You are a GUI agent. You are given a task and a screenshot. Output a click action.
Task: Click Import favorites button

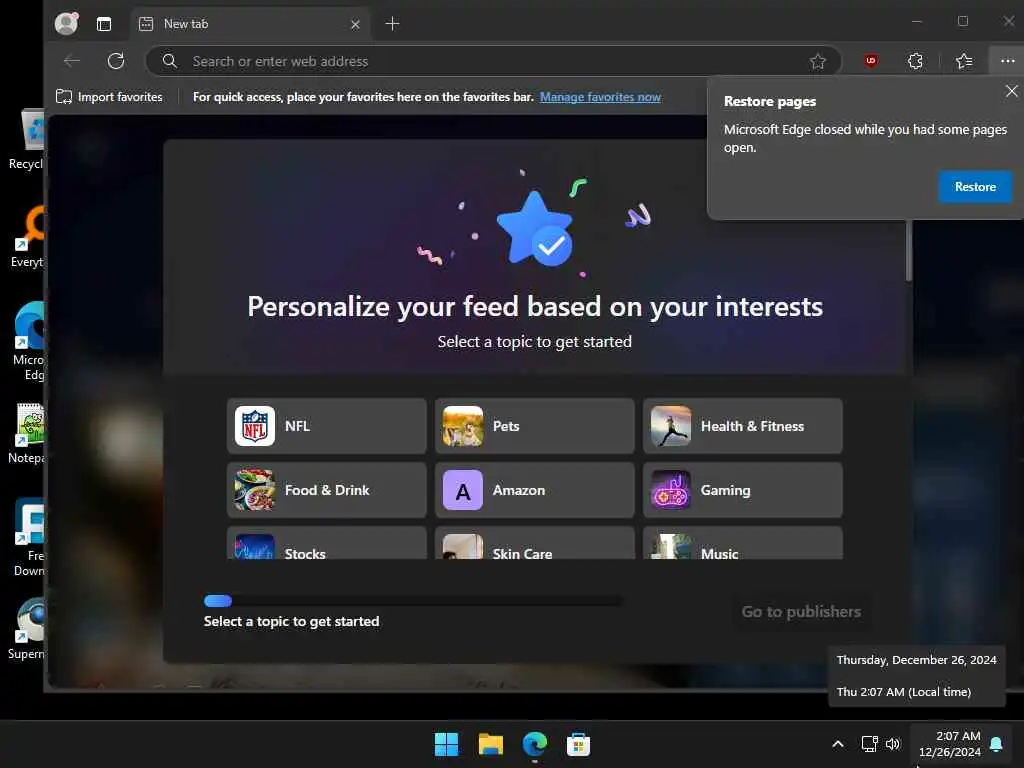coord(109,97)
